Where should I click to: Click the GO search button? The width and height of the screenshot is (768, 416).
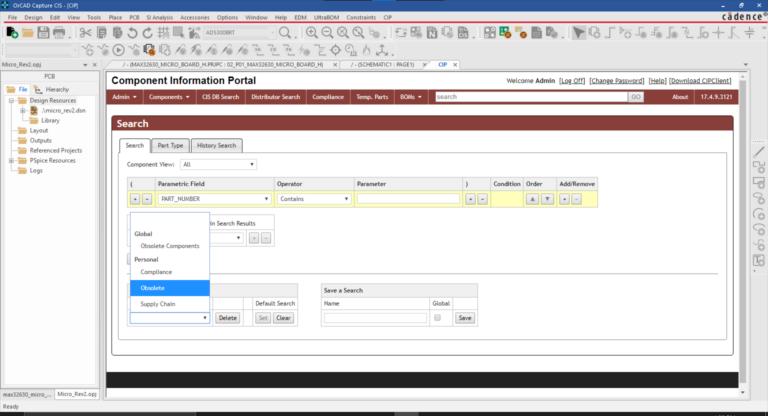coord(636,97)
